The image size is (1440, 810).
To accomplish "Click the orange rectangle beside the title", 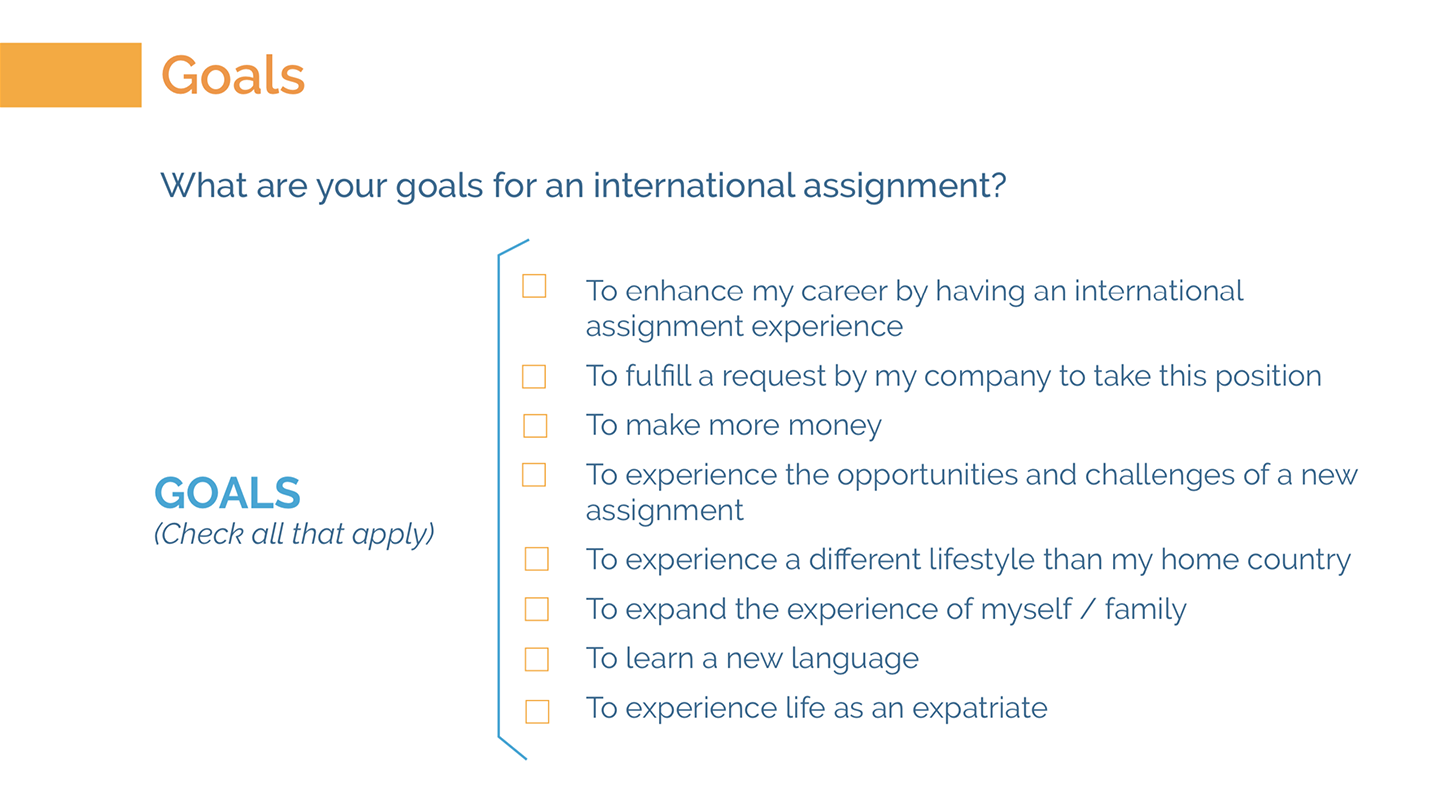I will pos(70,75).
